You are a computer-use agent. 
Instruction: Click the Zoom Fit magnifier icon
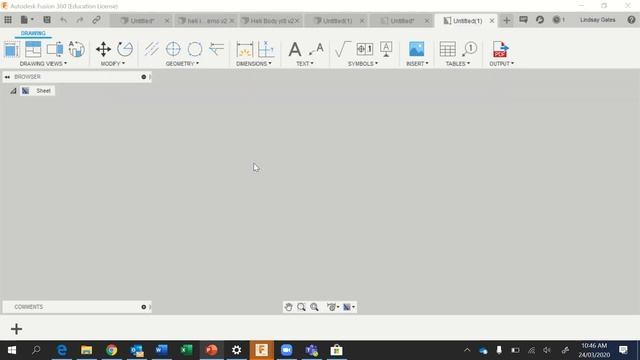click(314, 307)
